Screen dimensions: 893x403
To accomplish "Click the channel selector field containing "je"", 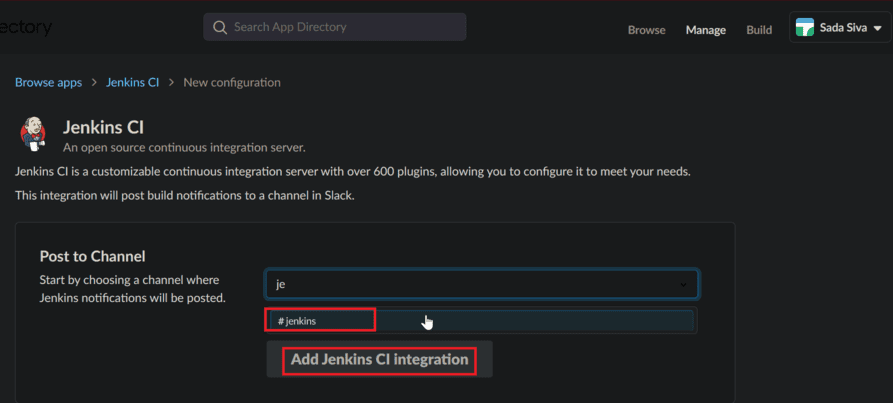I will (x=470, y=285).
